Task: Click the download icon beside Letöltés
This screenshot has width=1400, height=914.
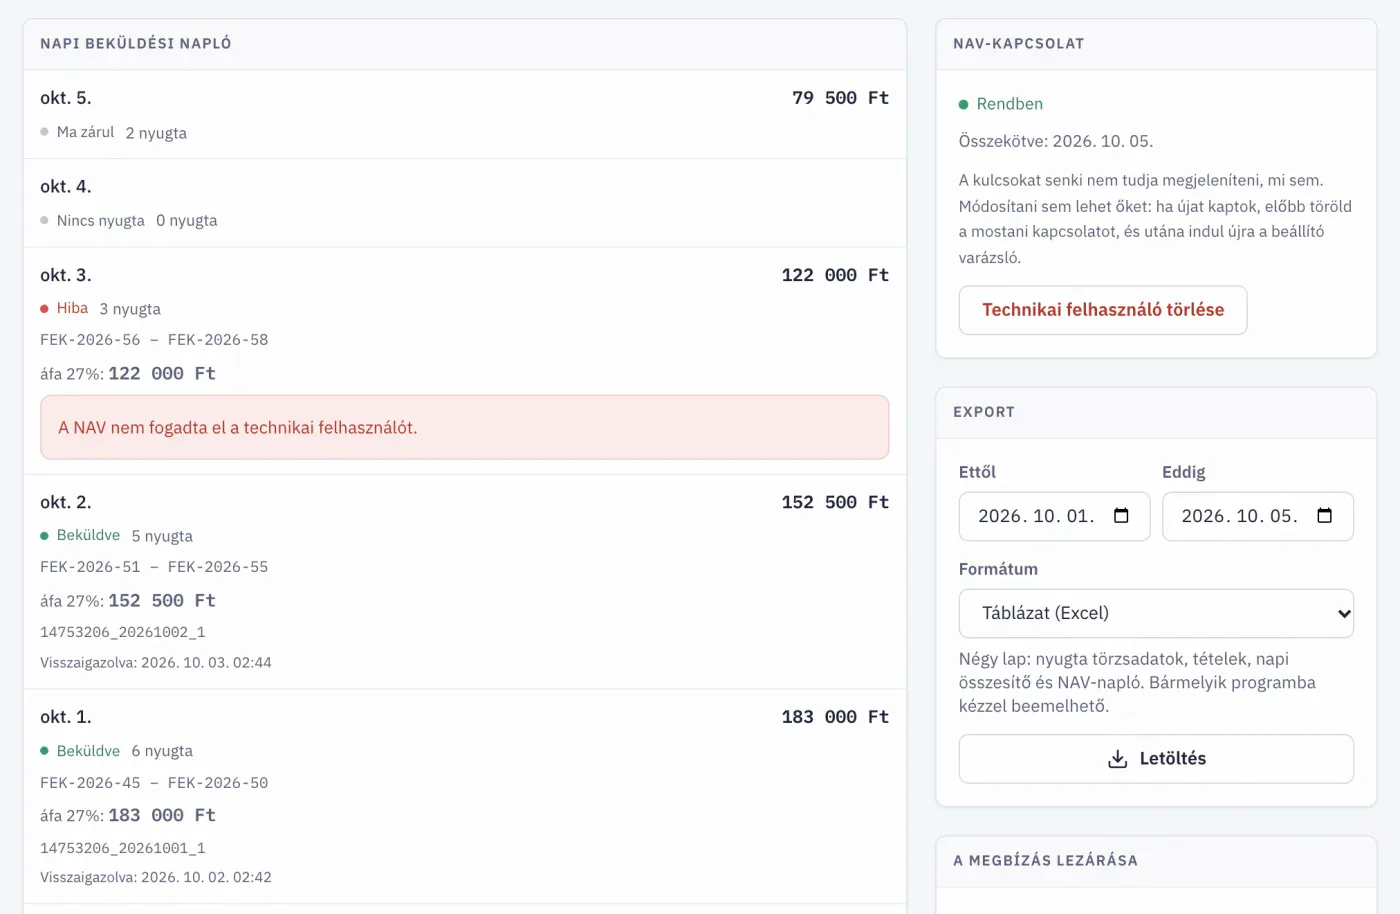Action: [1118, 759]
